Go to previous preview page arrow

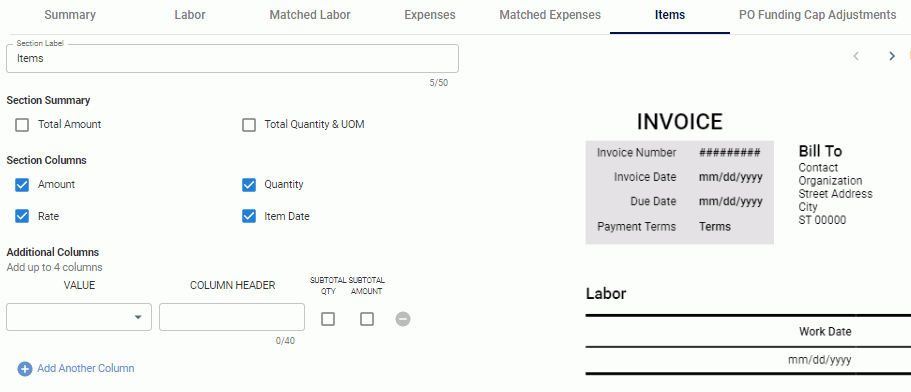coord(856,56)
